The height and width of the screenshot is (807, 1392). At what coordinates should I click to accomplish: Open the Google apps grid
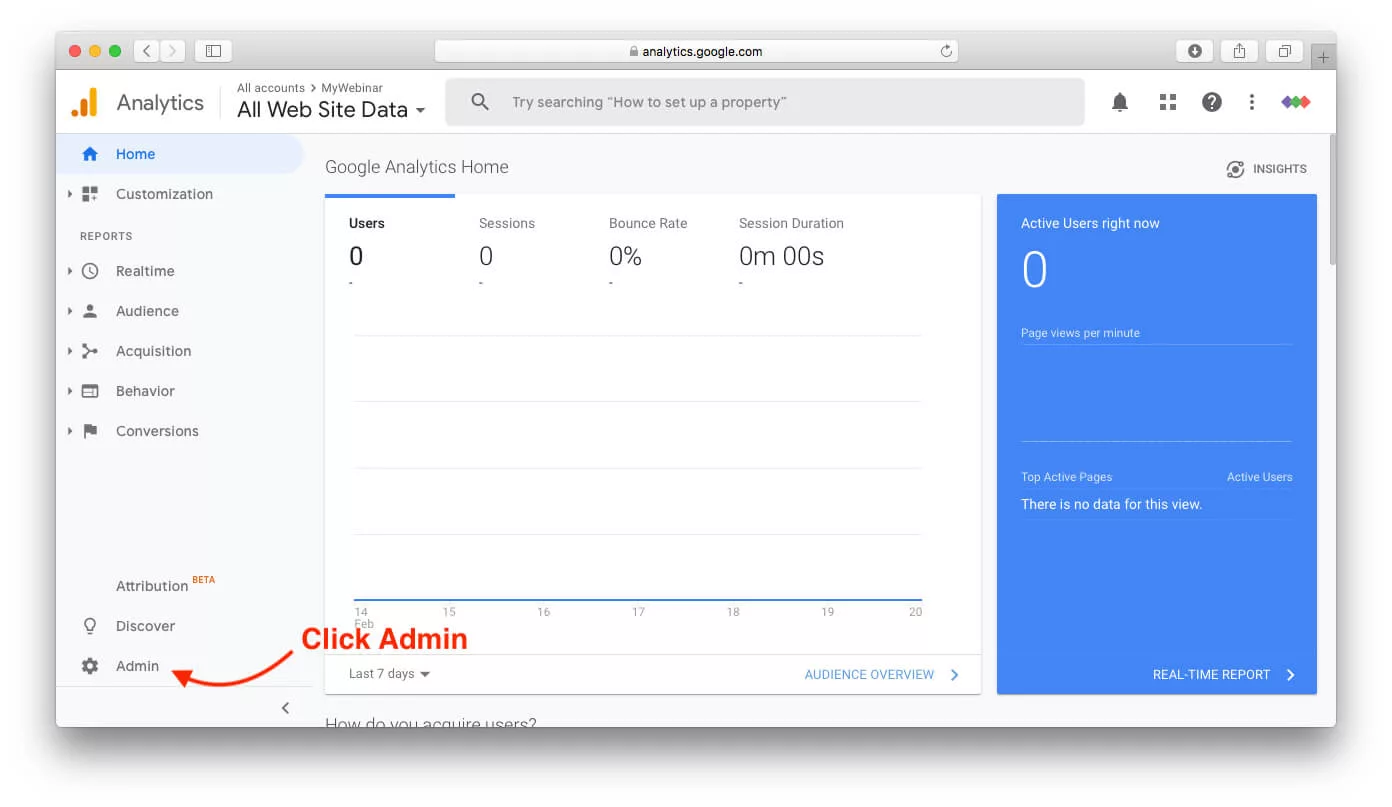tap(1167, 101)
